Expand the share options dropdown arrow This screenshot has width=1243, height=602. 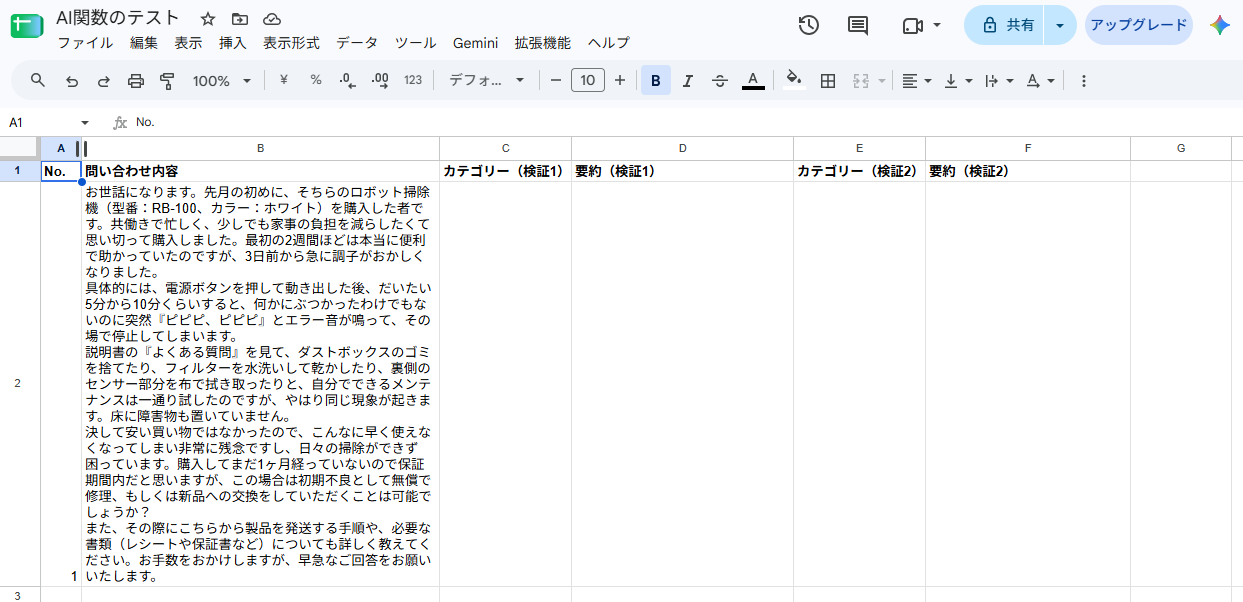1060,25
